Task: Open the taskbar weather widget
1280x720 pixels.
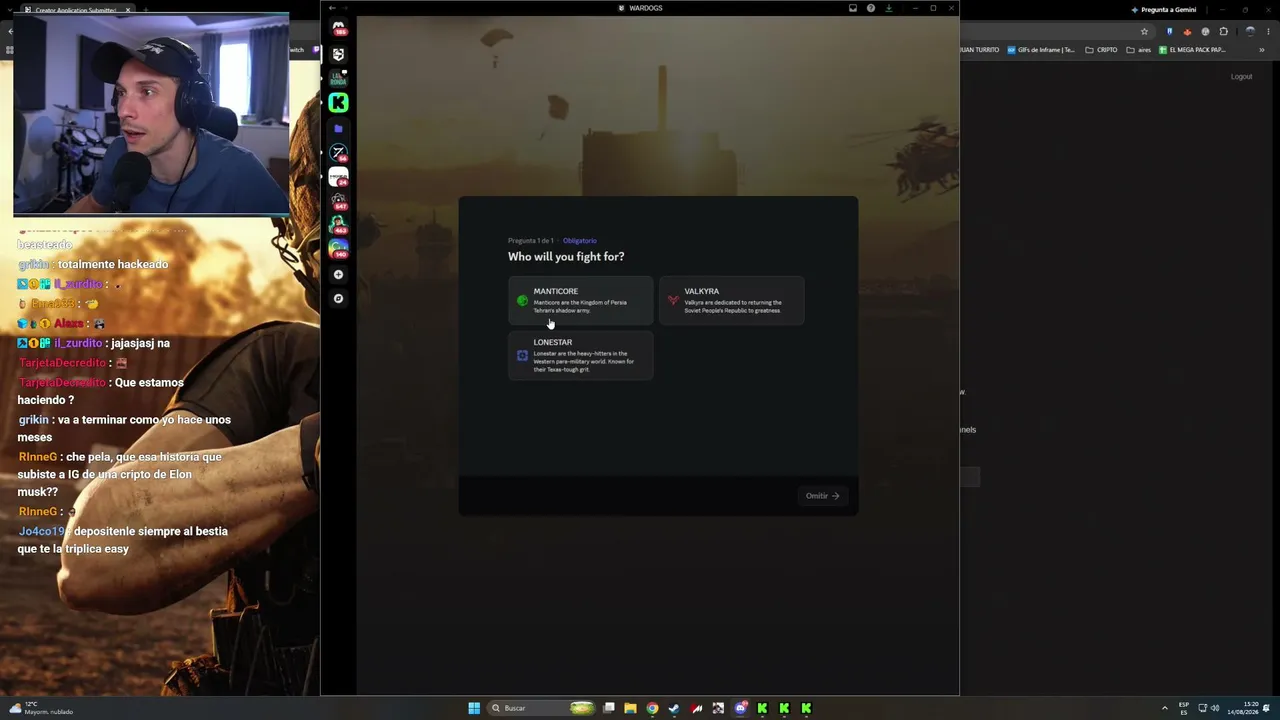Action: point(40,708)
